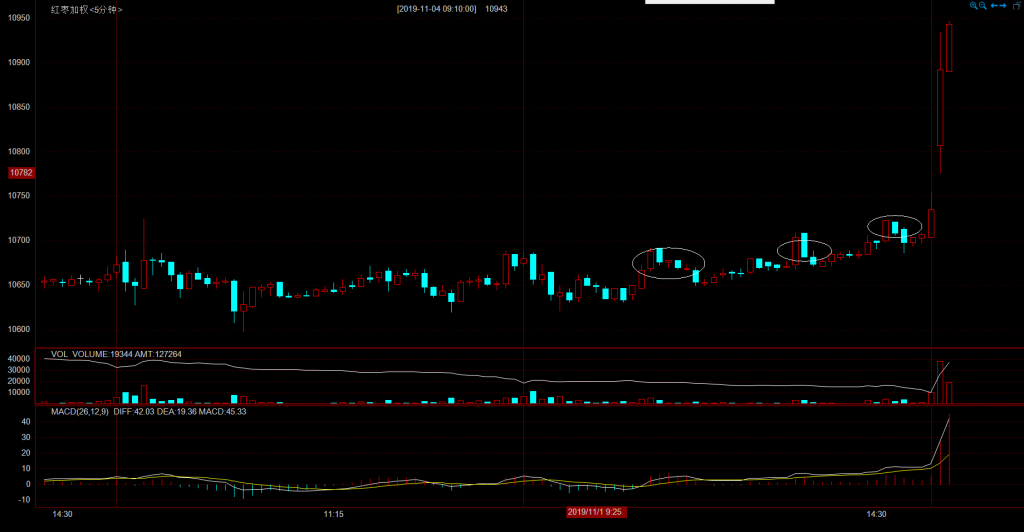Click the white input box at top

click(x=709, y=3)
